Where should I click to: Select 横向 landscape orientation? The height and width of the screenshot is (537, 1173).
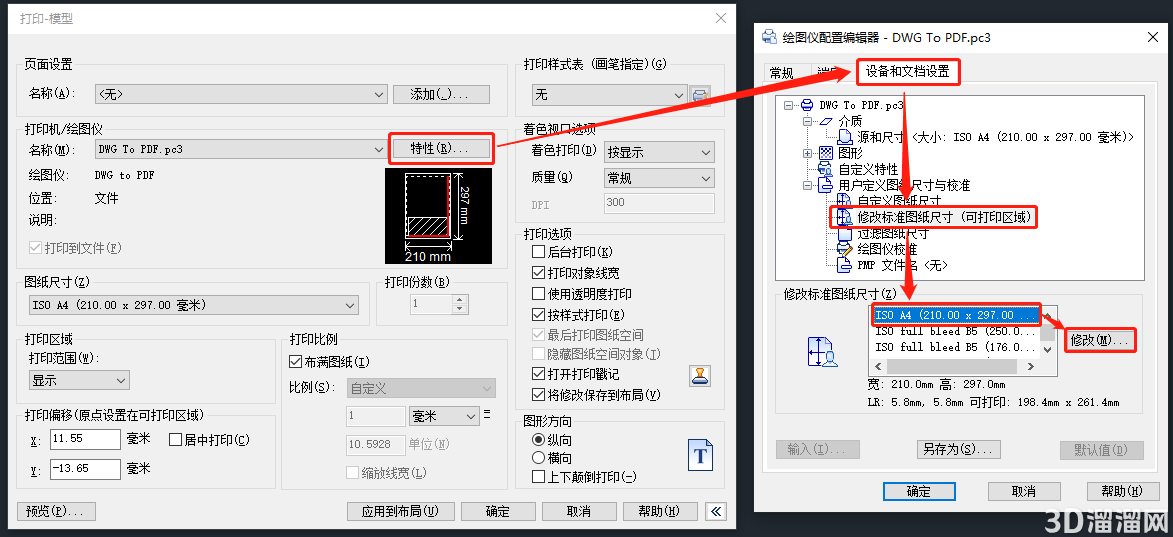[538, 458]
